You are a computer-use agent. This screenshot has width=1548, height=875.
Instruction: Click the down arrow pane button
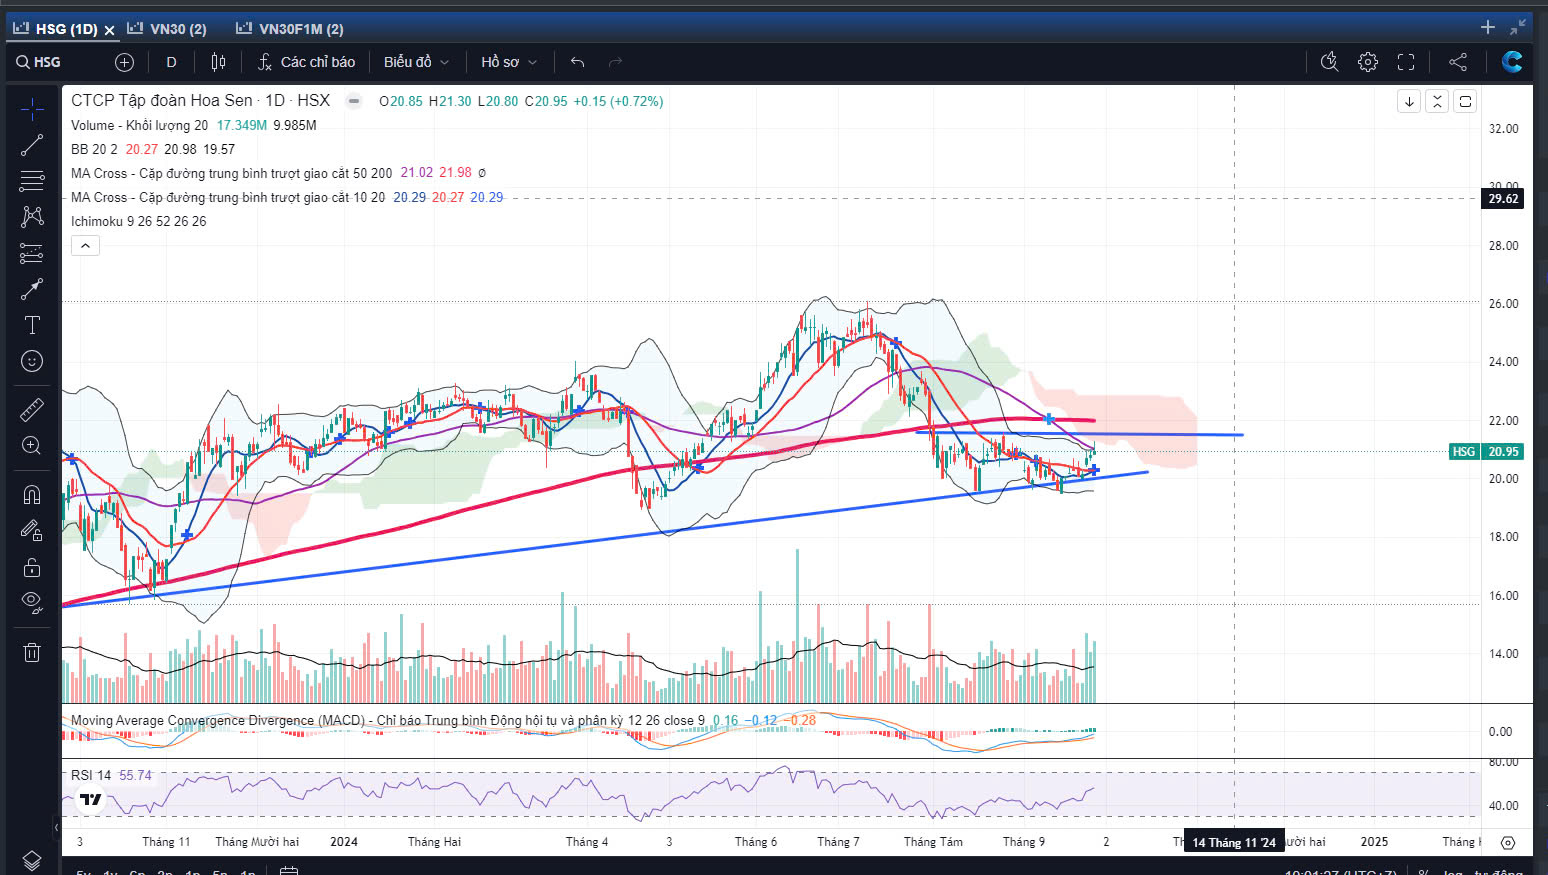[x=1409, y=101]
